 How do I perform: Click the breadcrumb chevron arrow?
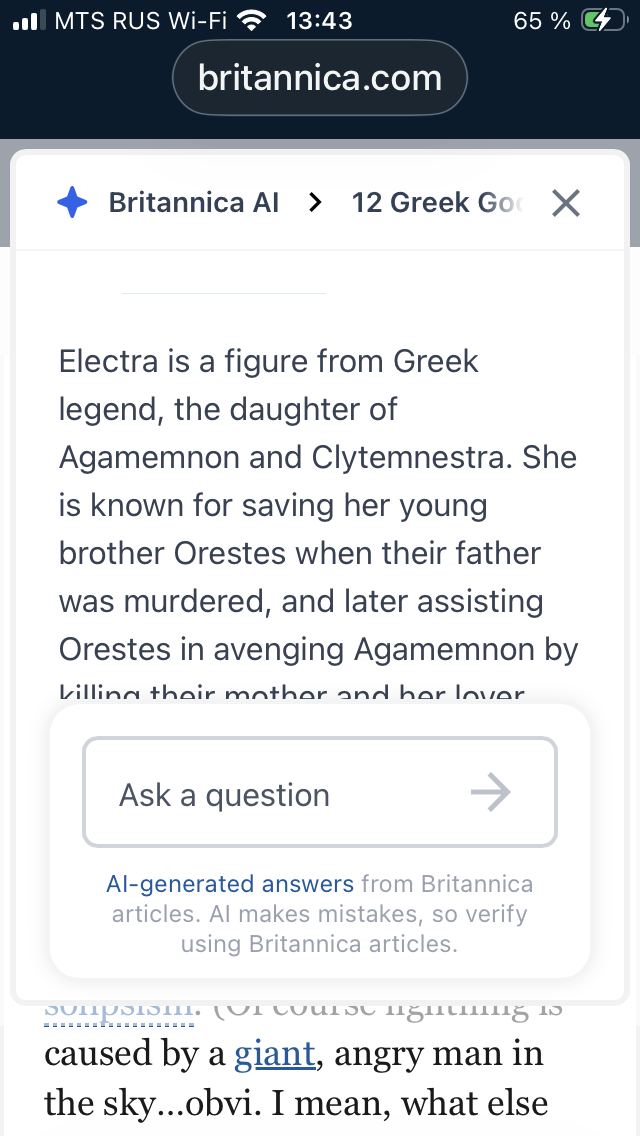(316, 203)
